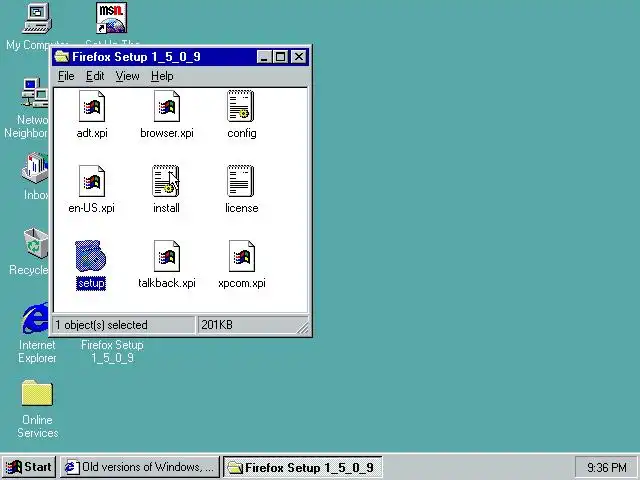Image resolution: width=640 pixels, height=480 pixels.
Task: Select the talkback.xpi file icon
Action: click(x=167, y=256)
